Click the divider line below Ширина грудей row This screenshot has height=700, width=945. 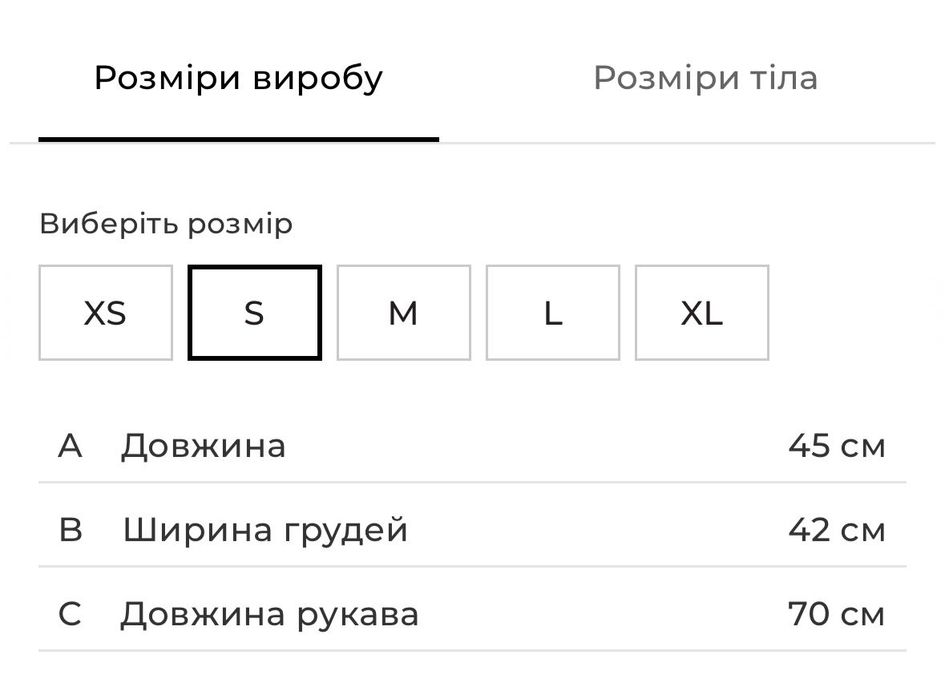click(x=472, y=567)
